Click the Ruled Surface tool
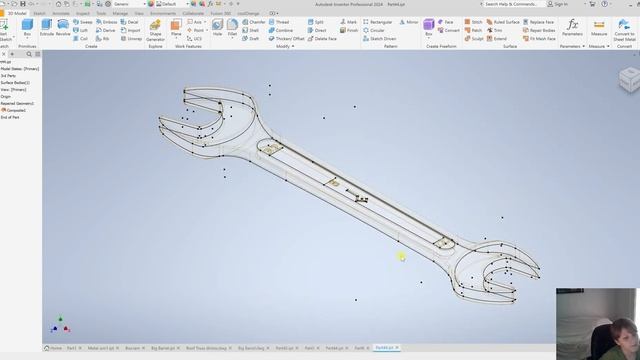 [x=503, y=22]
